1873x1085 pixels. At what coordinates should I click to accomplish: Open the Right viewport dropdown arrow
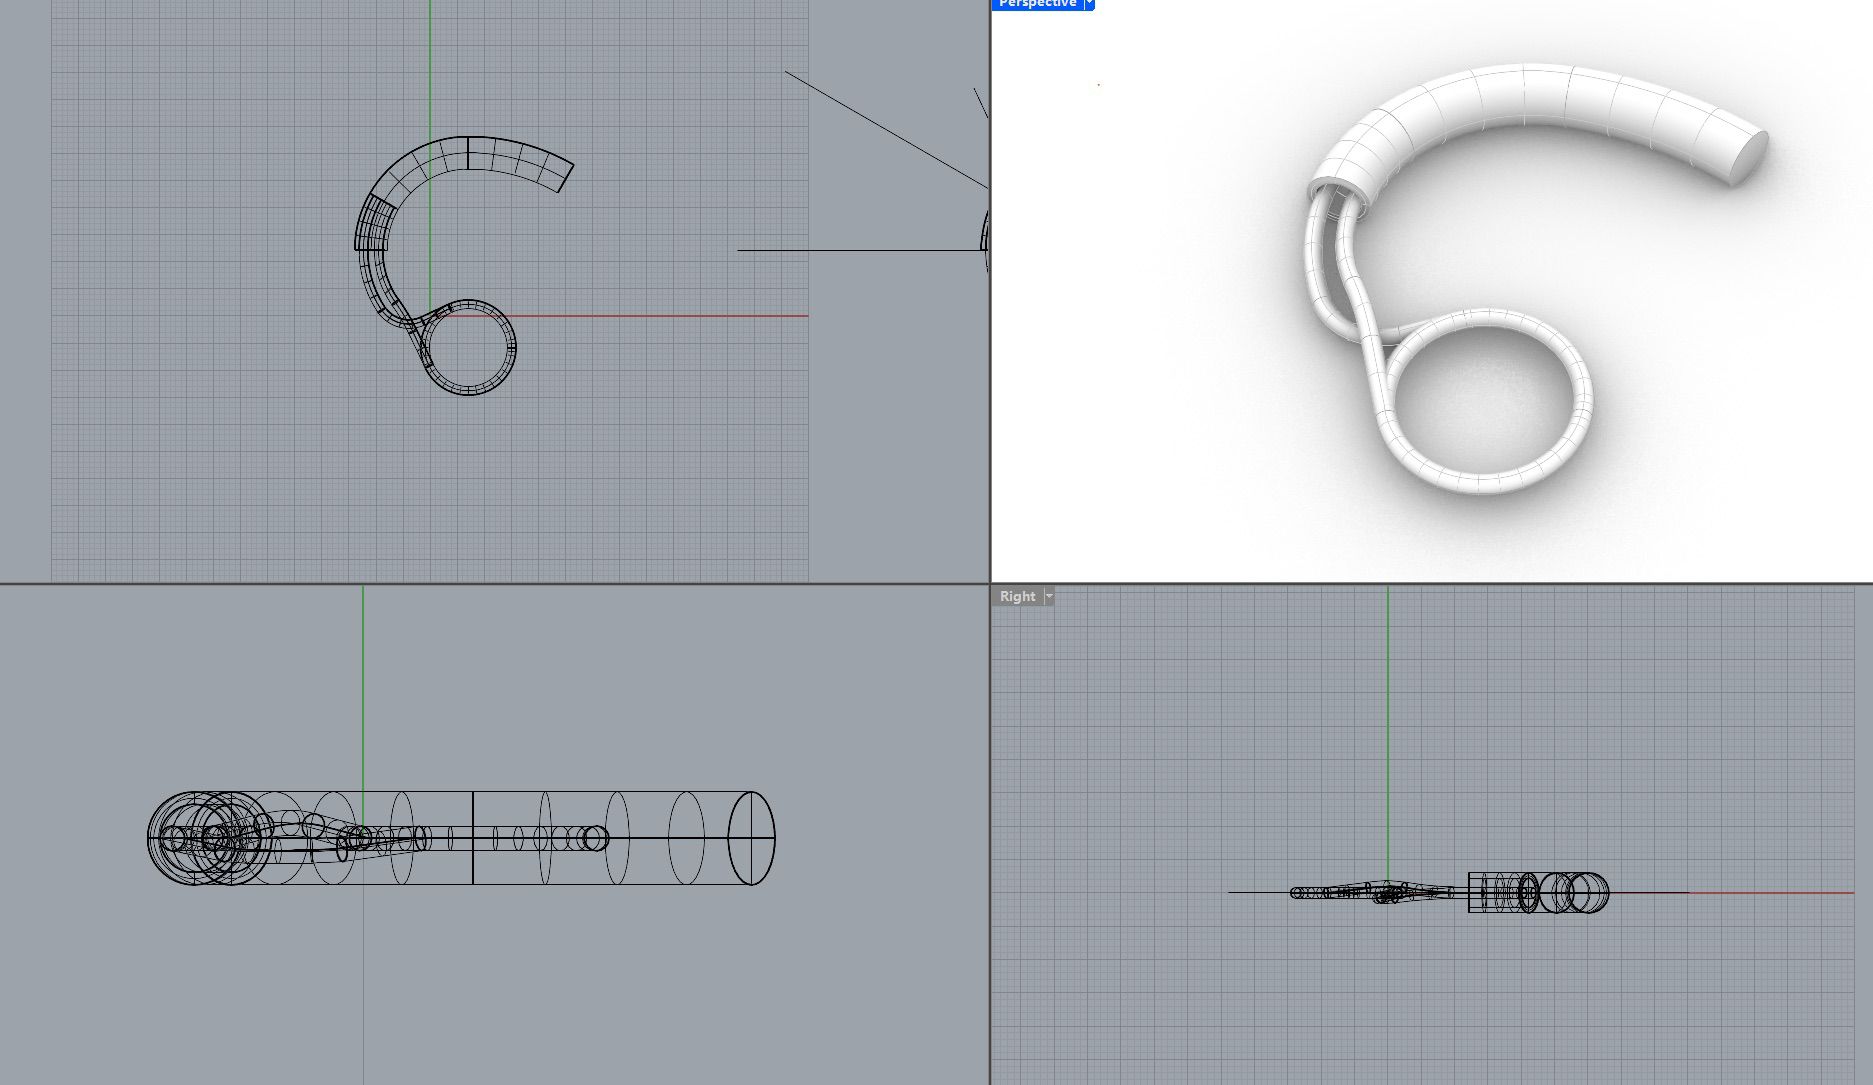pos(1049,596)
